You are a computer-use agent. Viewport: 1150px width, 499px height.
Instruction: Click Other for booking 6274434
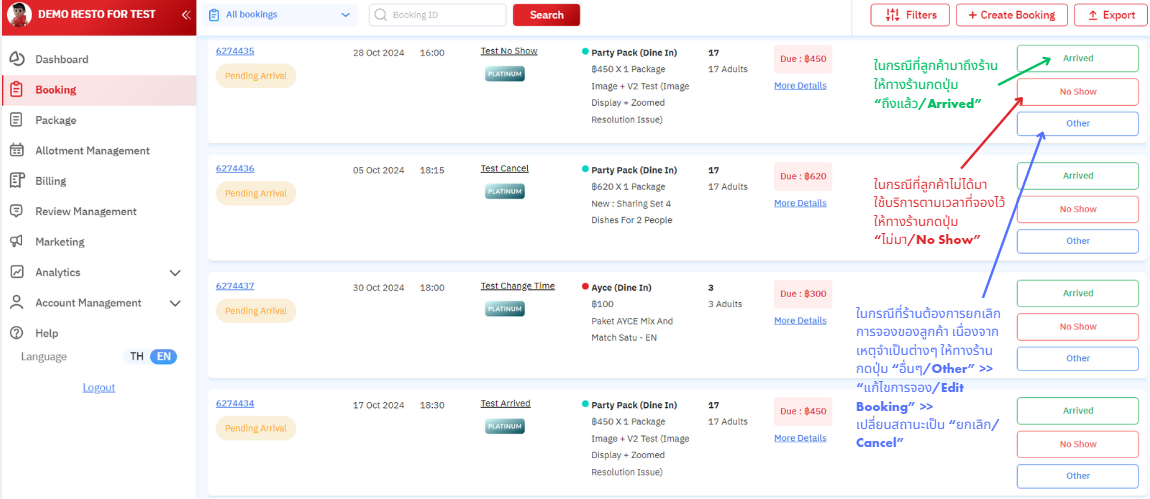click(1077, 476)
